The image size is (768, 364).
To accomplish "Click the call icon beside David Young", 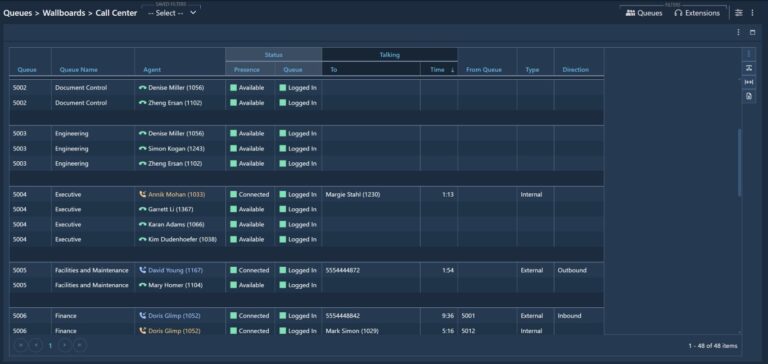I will [x=143, y=270].
